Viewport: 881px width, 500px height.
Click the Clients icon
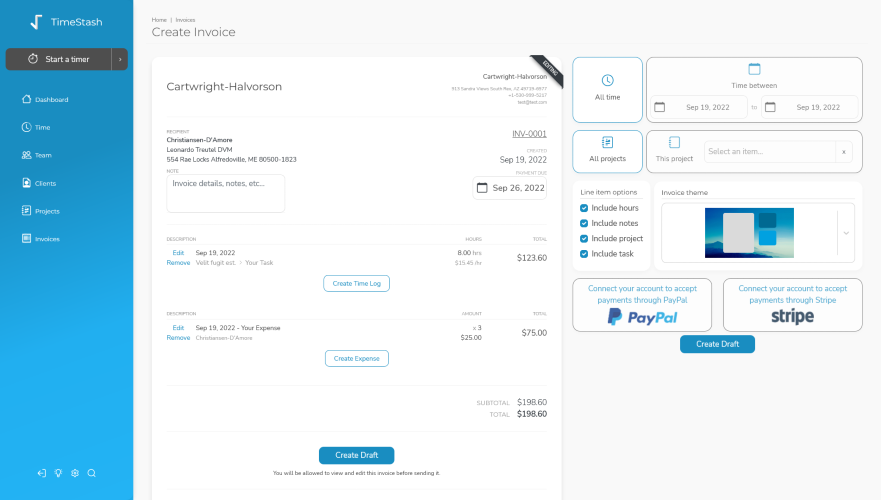click(26, 183)
